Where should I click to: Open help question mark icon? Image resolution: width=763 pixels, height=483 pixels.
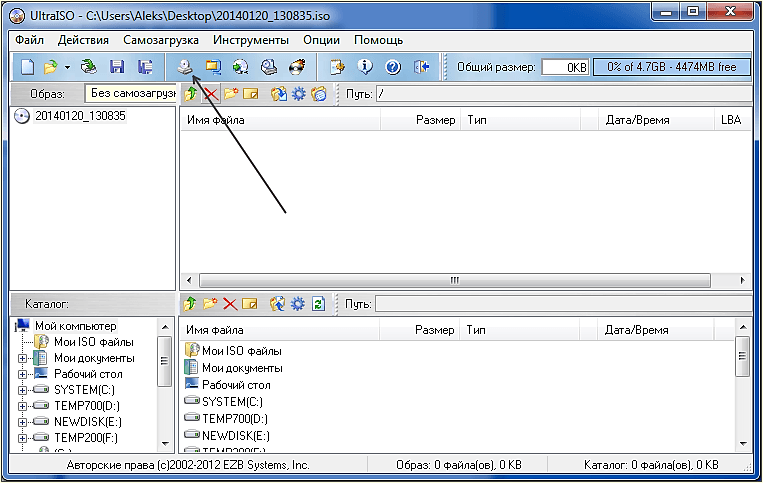coord(393,67)
